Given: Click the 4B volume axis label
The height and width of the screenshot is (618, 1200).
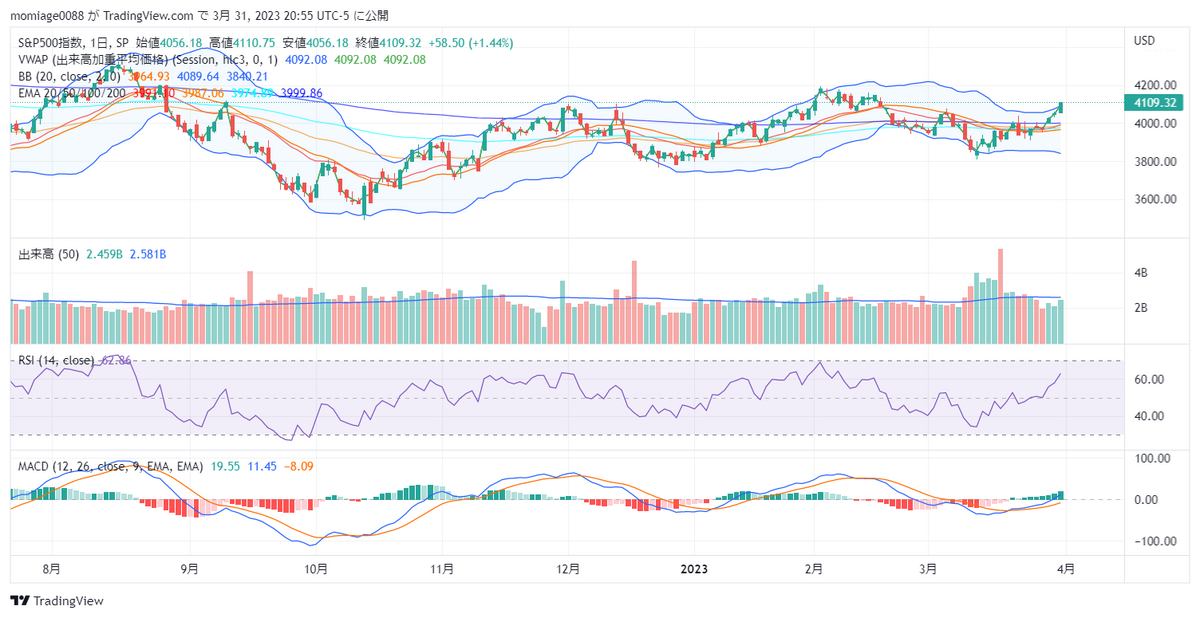Looking at the screenshot, I should pyautogui.click(x=1140, y=273).
